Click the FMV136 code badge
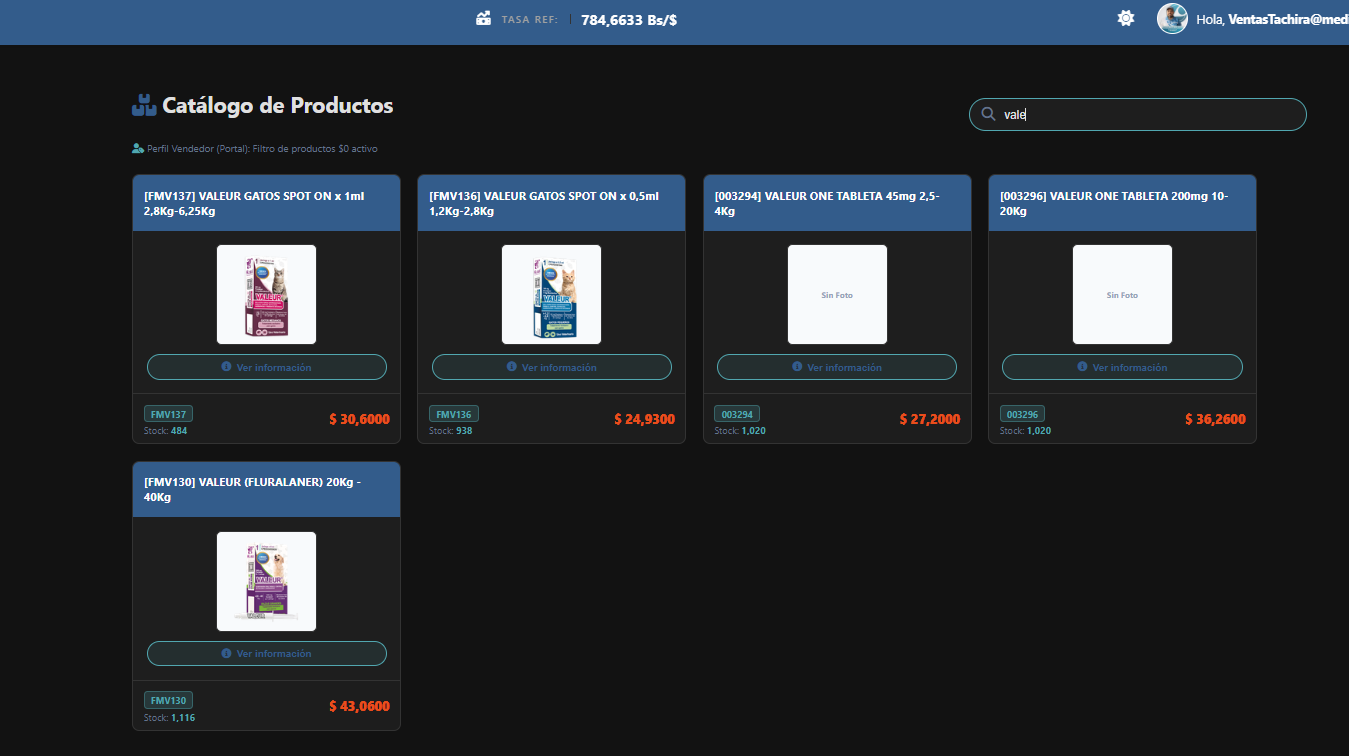Viewport: 1349px width, 756px height. (453, 414)
